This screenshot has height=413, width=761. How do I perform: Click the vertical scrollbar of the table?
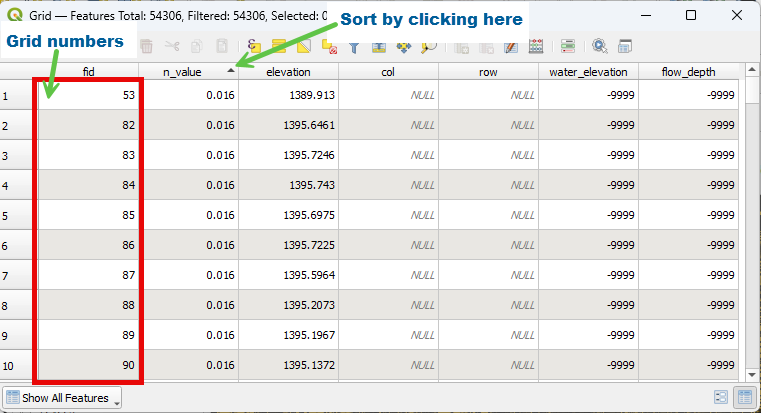point(752,230)
